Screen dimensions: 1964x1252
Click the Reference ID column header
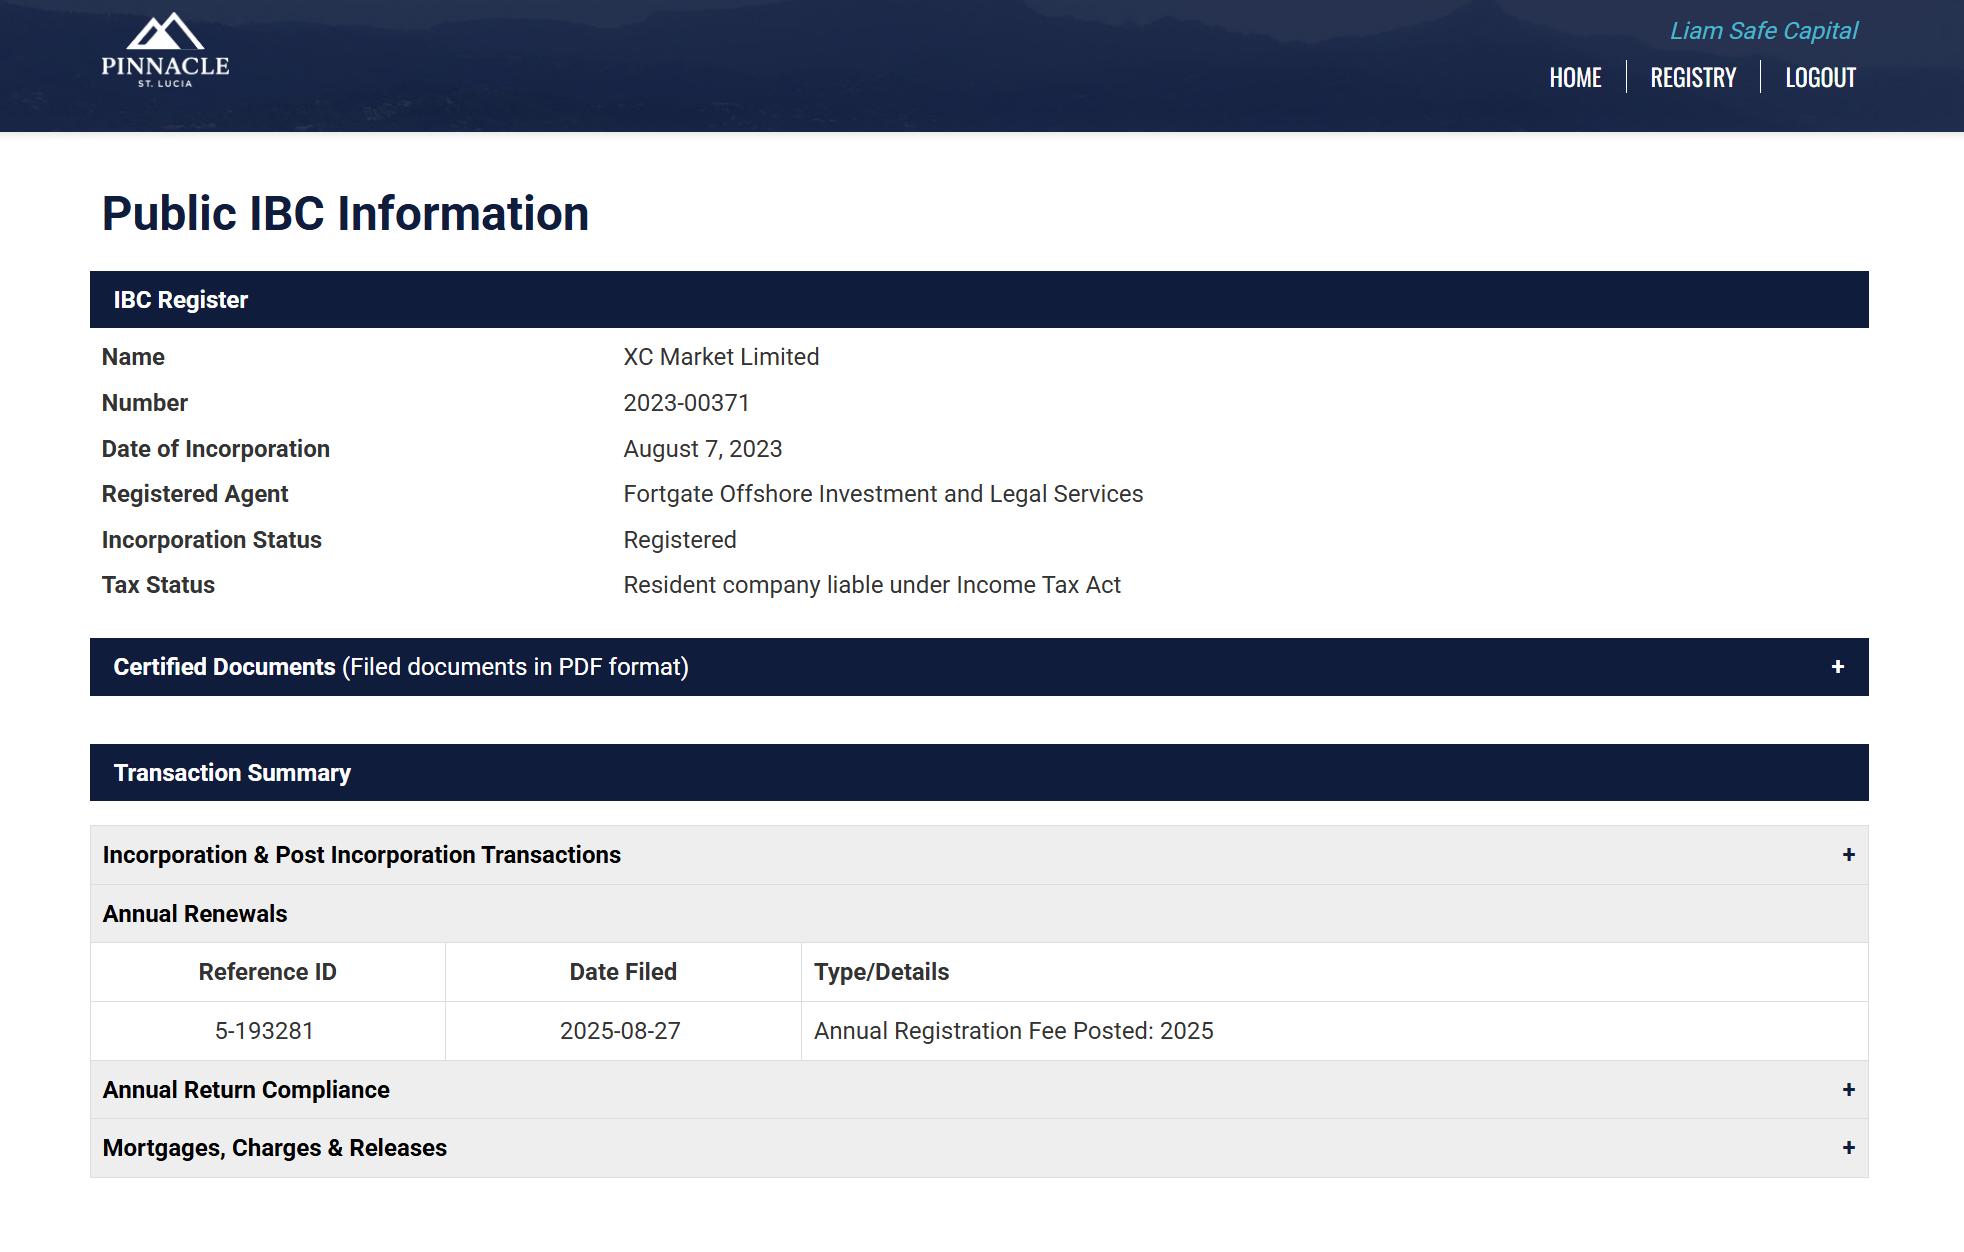point(267,972)
